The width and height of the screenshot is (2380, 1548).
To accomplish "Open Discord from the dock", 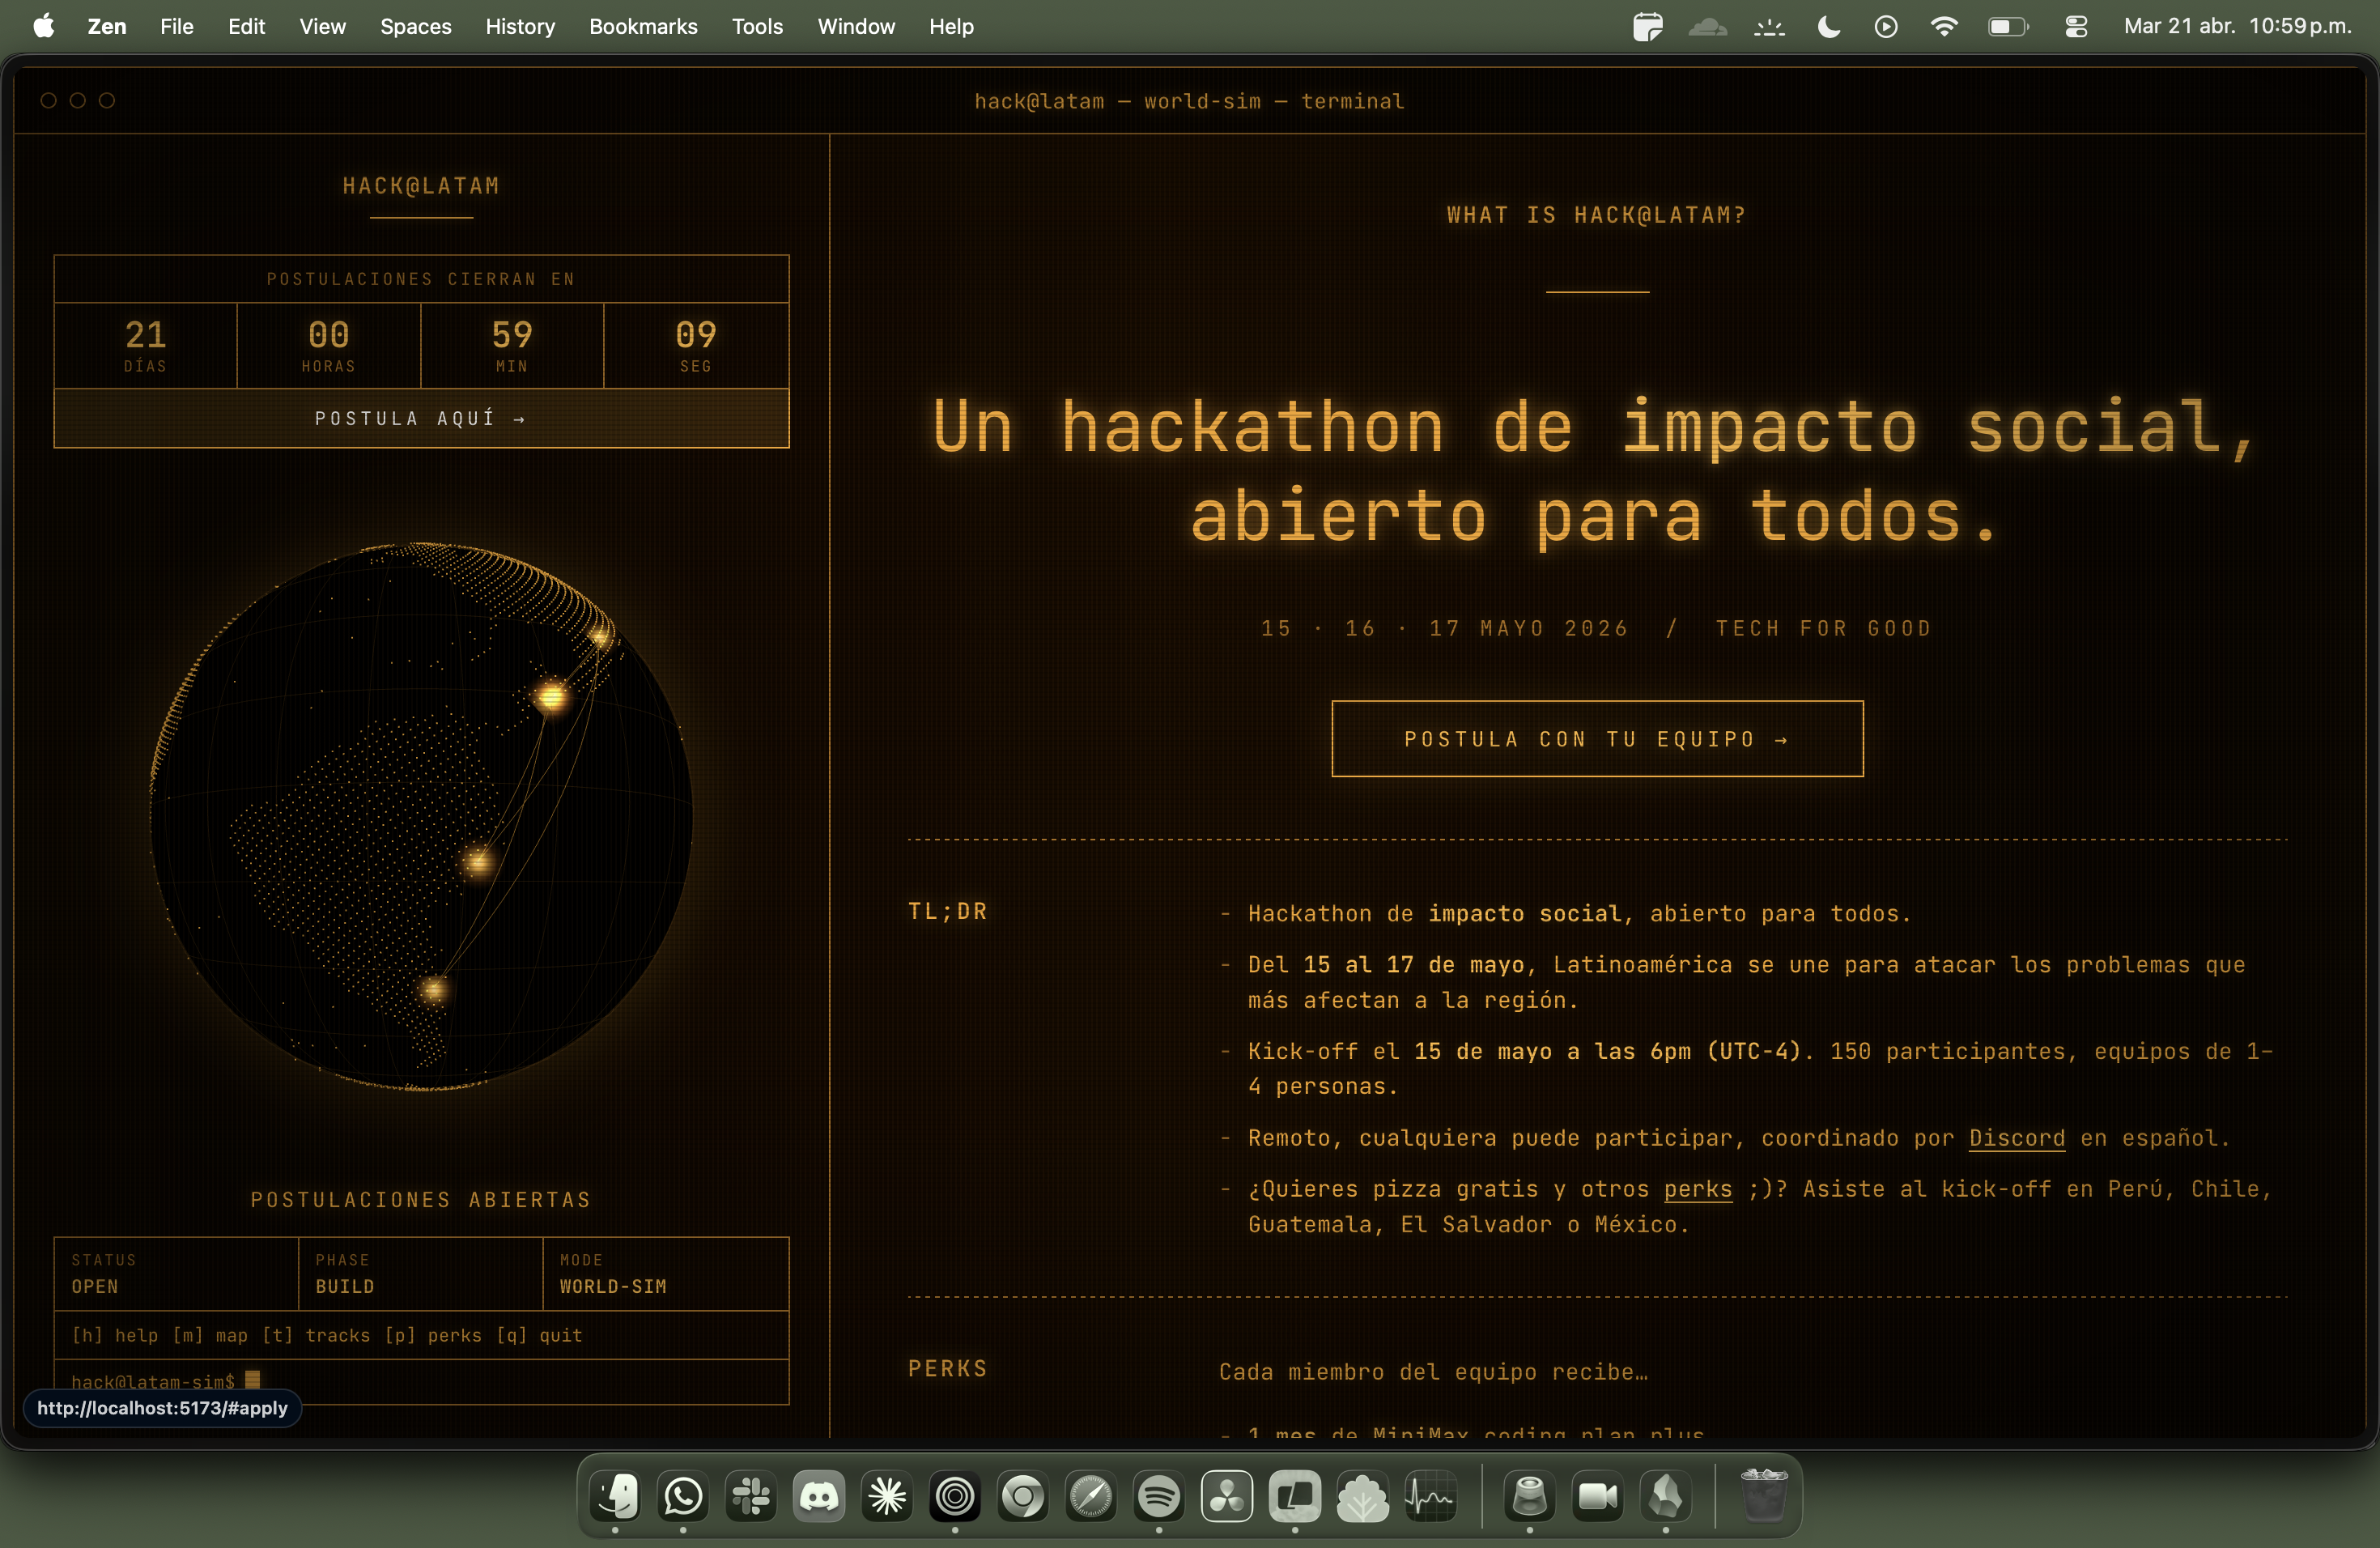I will click(x=819, y=1497).
